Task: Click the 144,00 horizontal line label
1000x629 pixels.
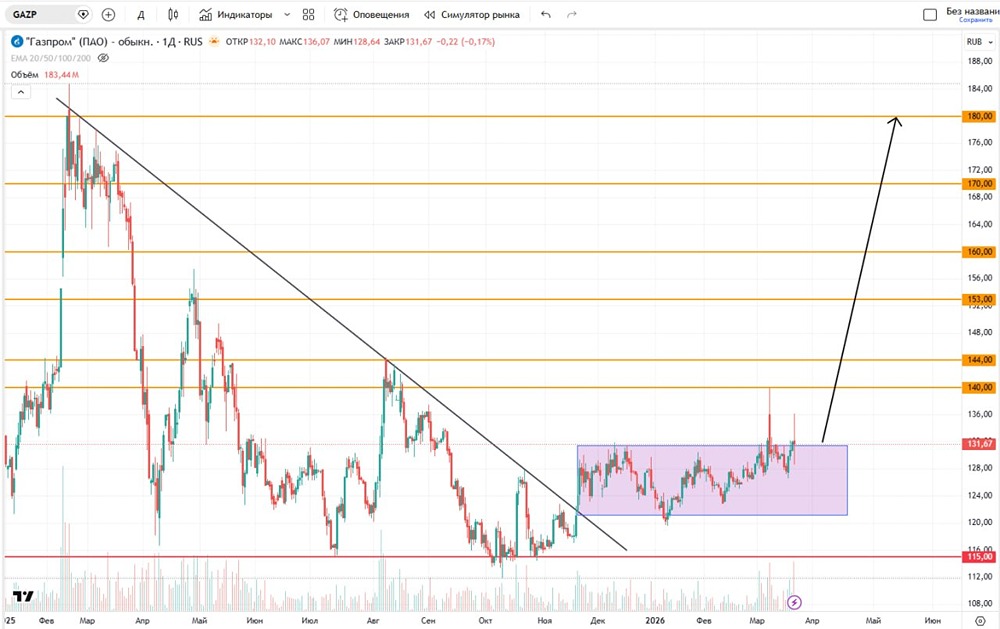Action: pos(980,360)
